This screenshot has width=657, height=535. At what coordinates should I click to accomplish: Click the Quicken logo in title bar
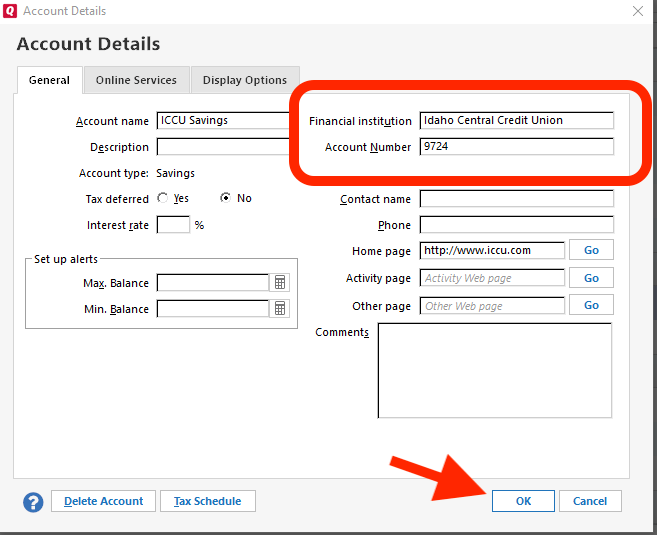click(x=10, y=10)
